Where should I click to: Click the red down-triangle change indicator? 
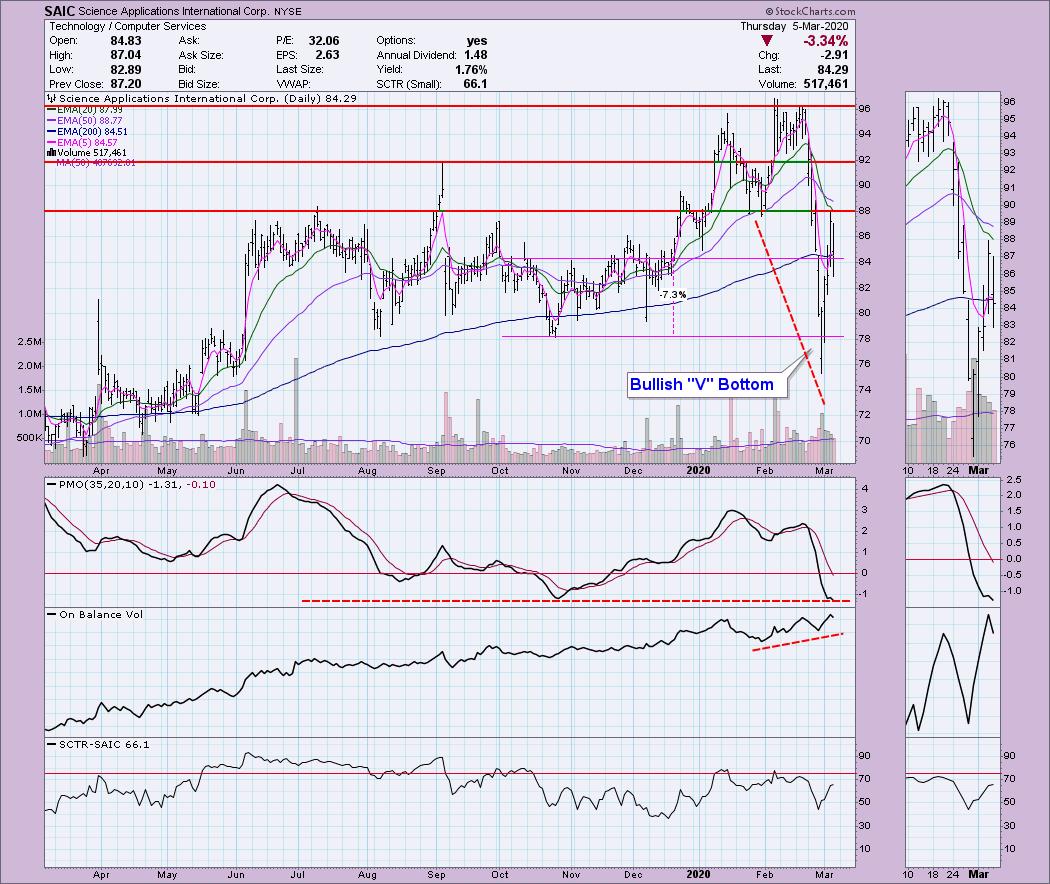[767, 41]
